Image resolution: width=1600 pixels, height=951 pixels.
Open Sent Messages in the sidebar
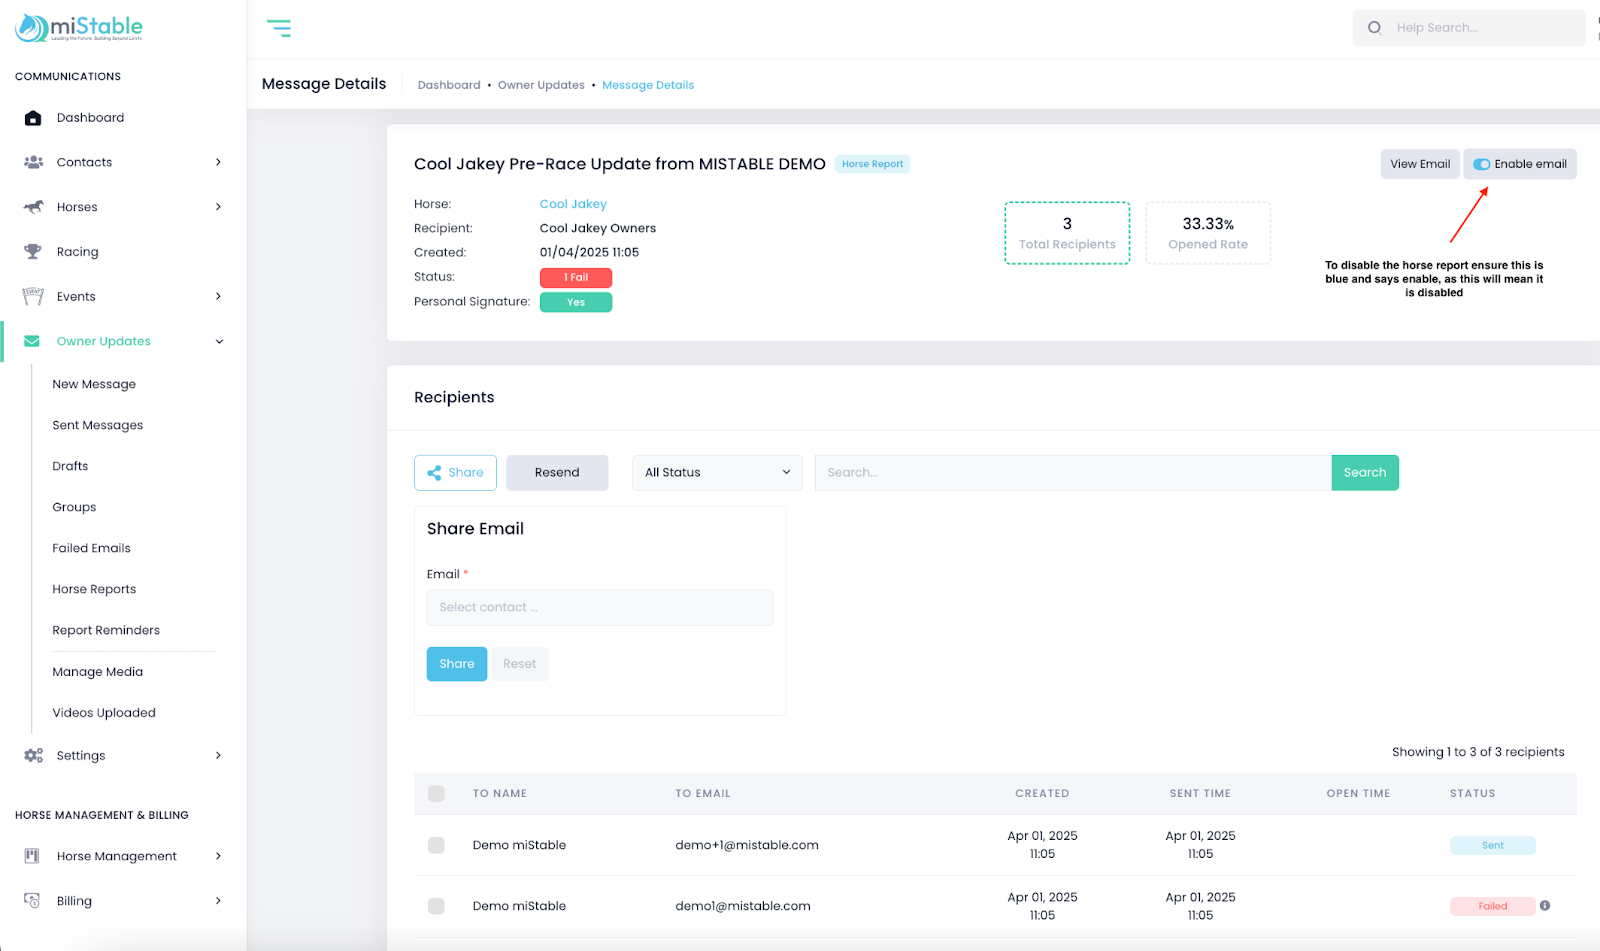(98, 425)
